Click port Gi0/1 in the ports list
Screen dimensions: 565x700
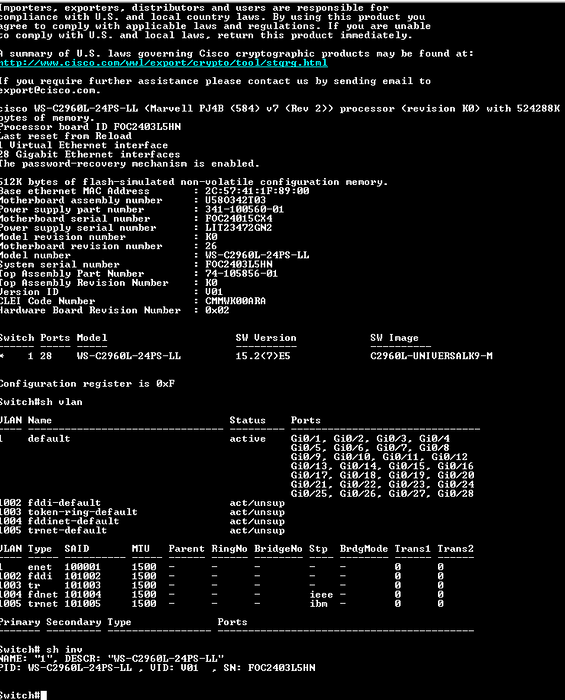pos(306,439)
